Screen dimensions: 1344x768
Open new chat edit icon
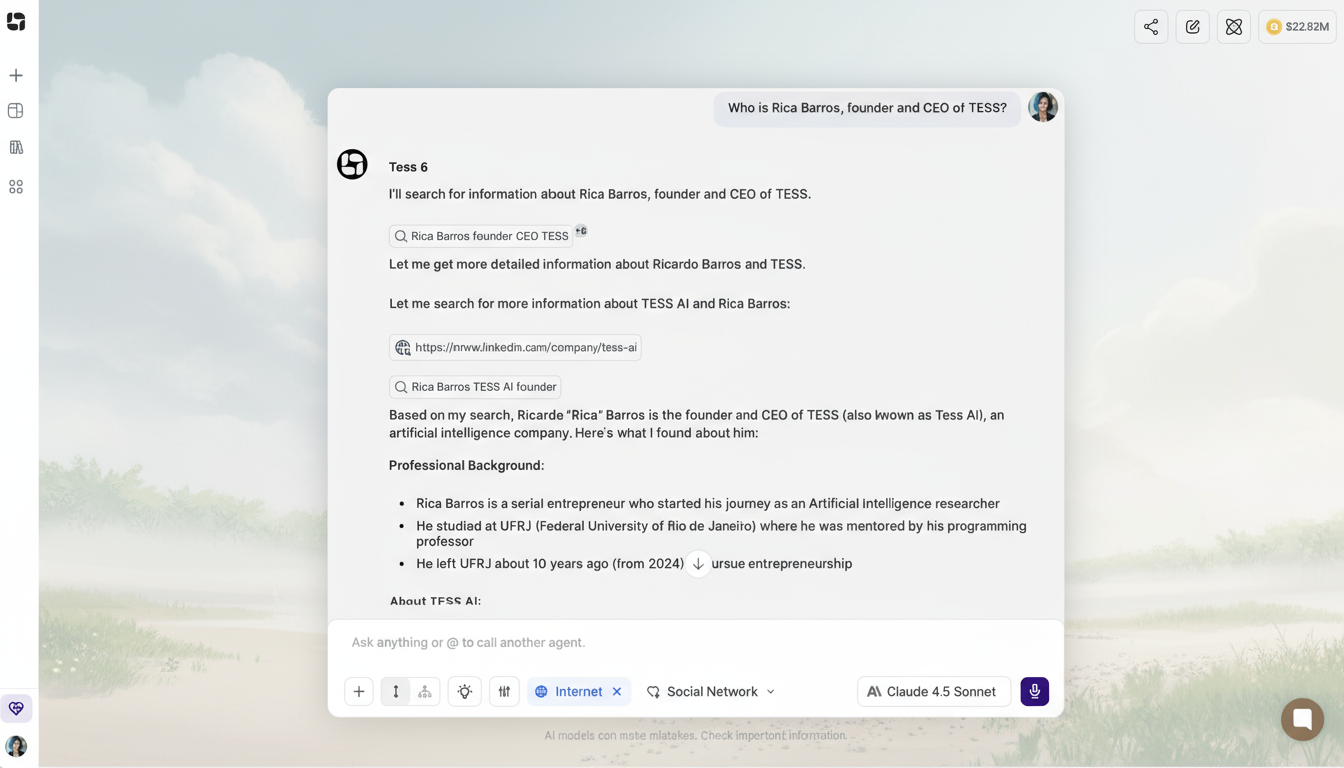click(1192, 27)
